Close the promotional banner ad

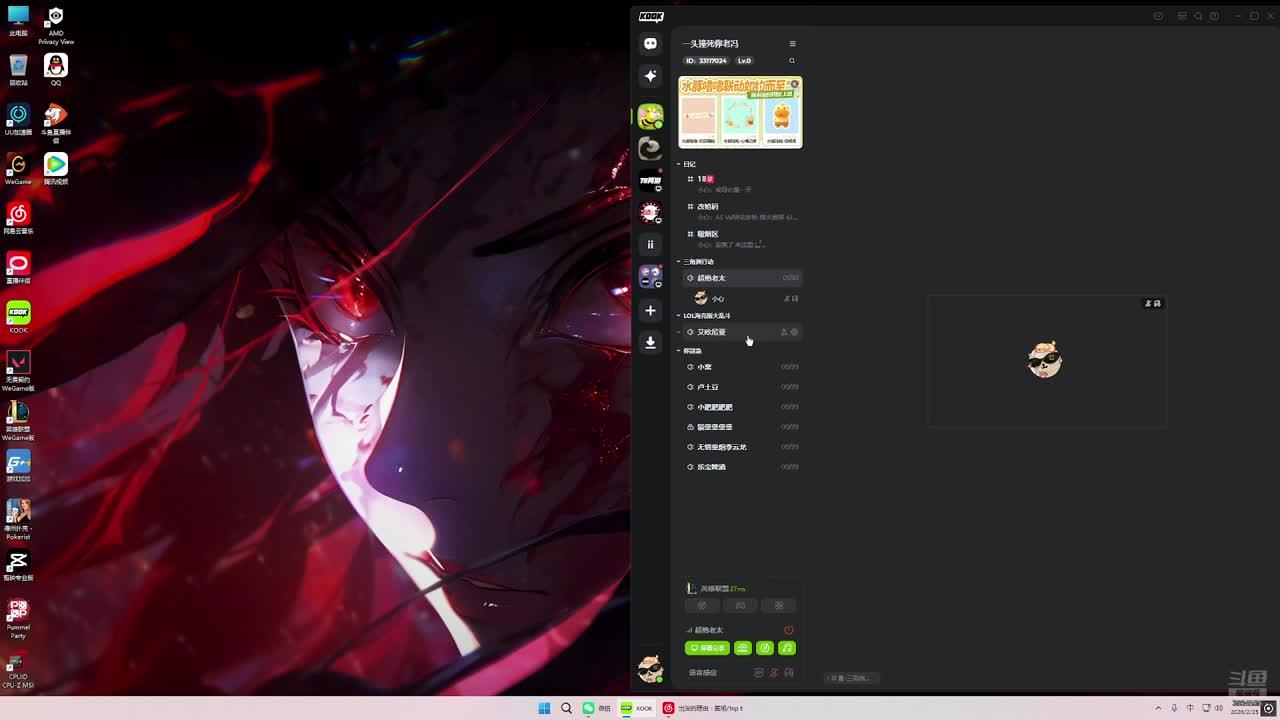point(795,84)
